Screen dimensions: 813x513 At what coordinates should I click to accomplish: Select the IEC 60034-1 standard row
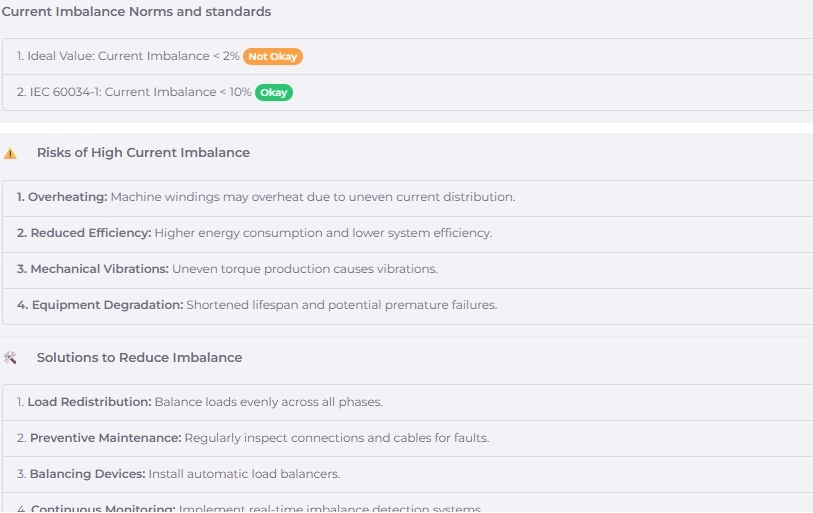click(134, 93)
